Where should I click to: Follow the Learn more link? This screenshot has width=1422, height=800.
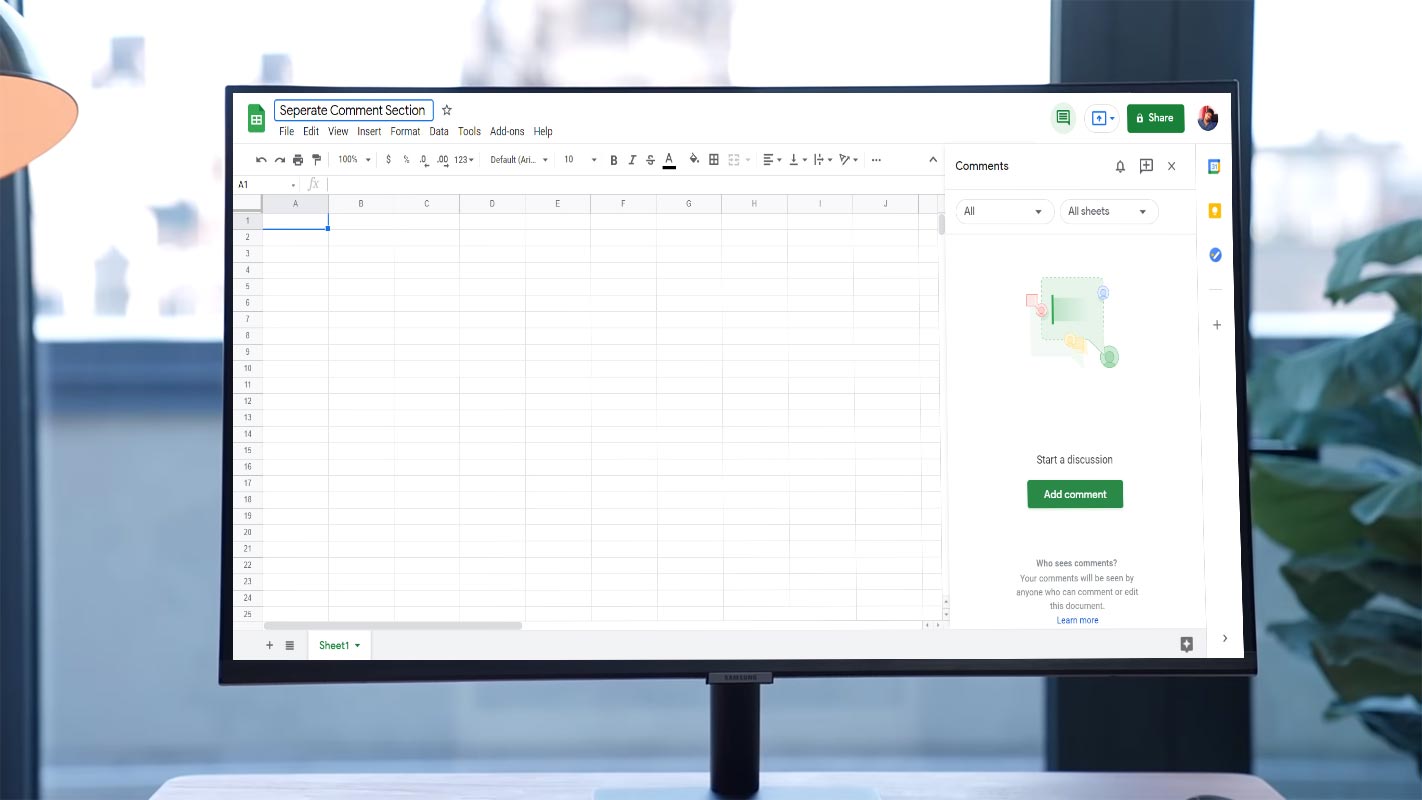point(1077,620)
